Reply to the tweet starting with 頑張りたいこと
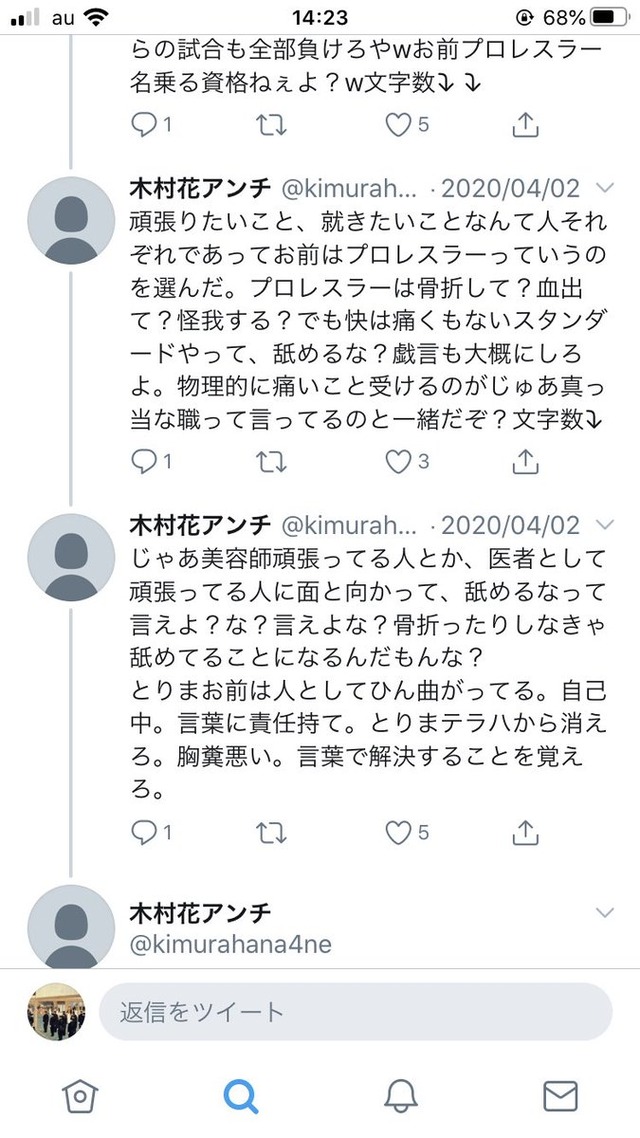 coord(144,461)
